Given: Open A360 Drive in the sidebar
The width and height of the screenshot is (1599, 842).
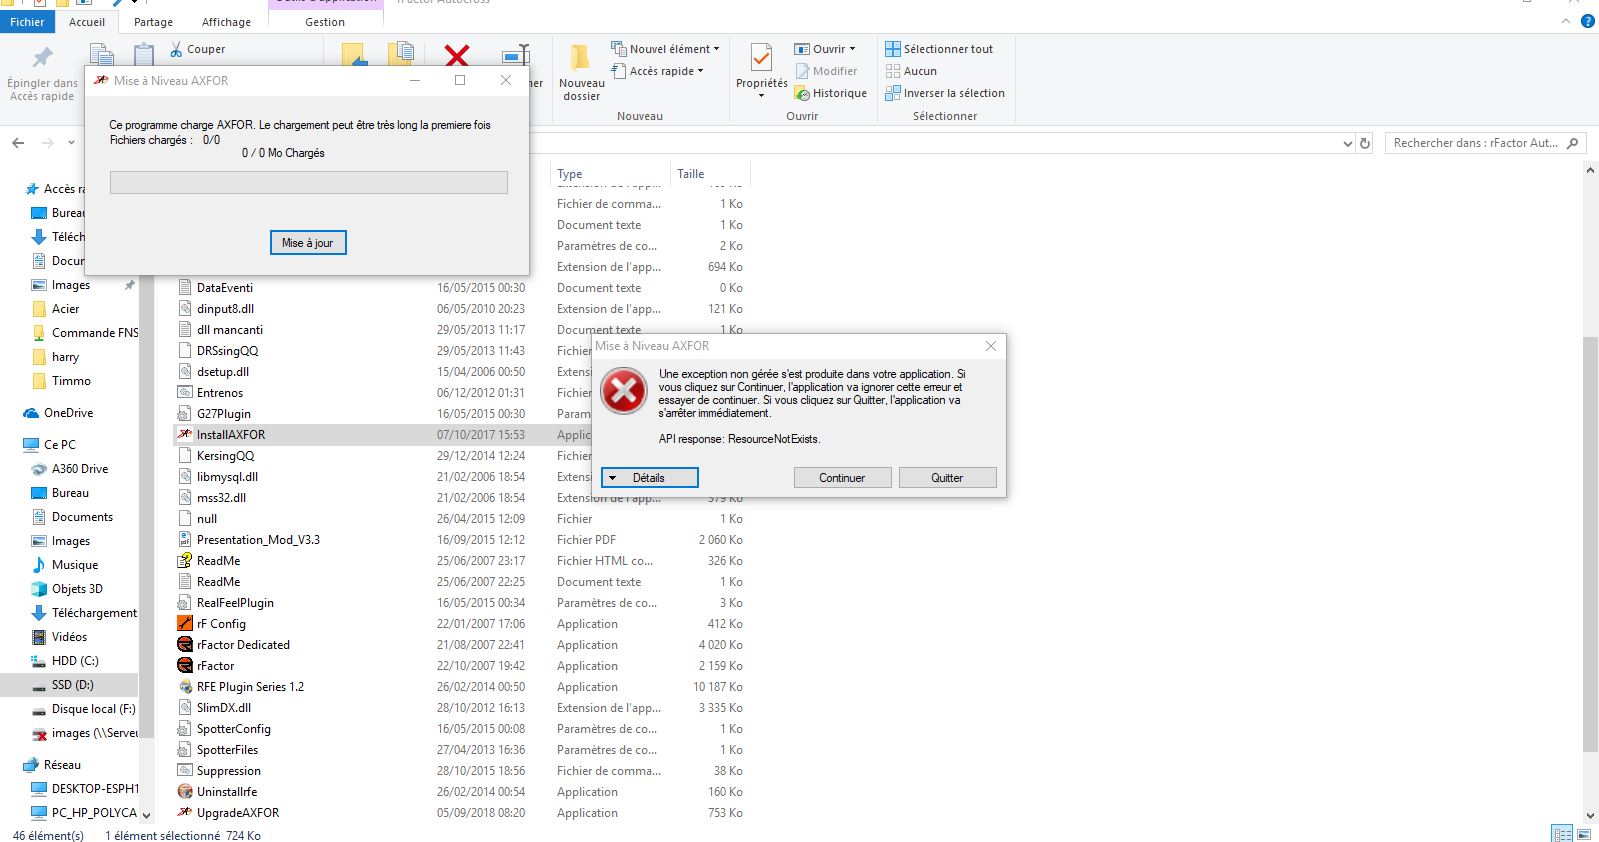Looking at the screenshot, I should tap(80, 469).
